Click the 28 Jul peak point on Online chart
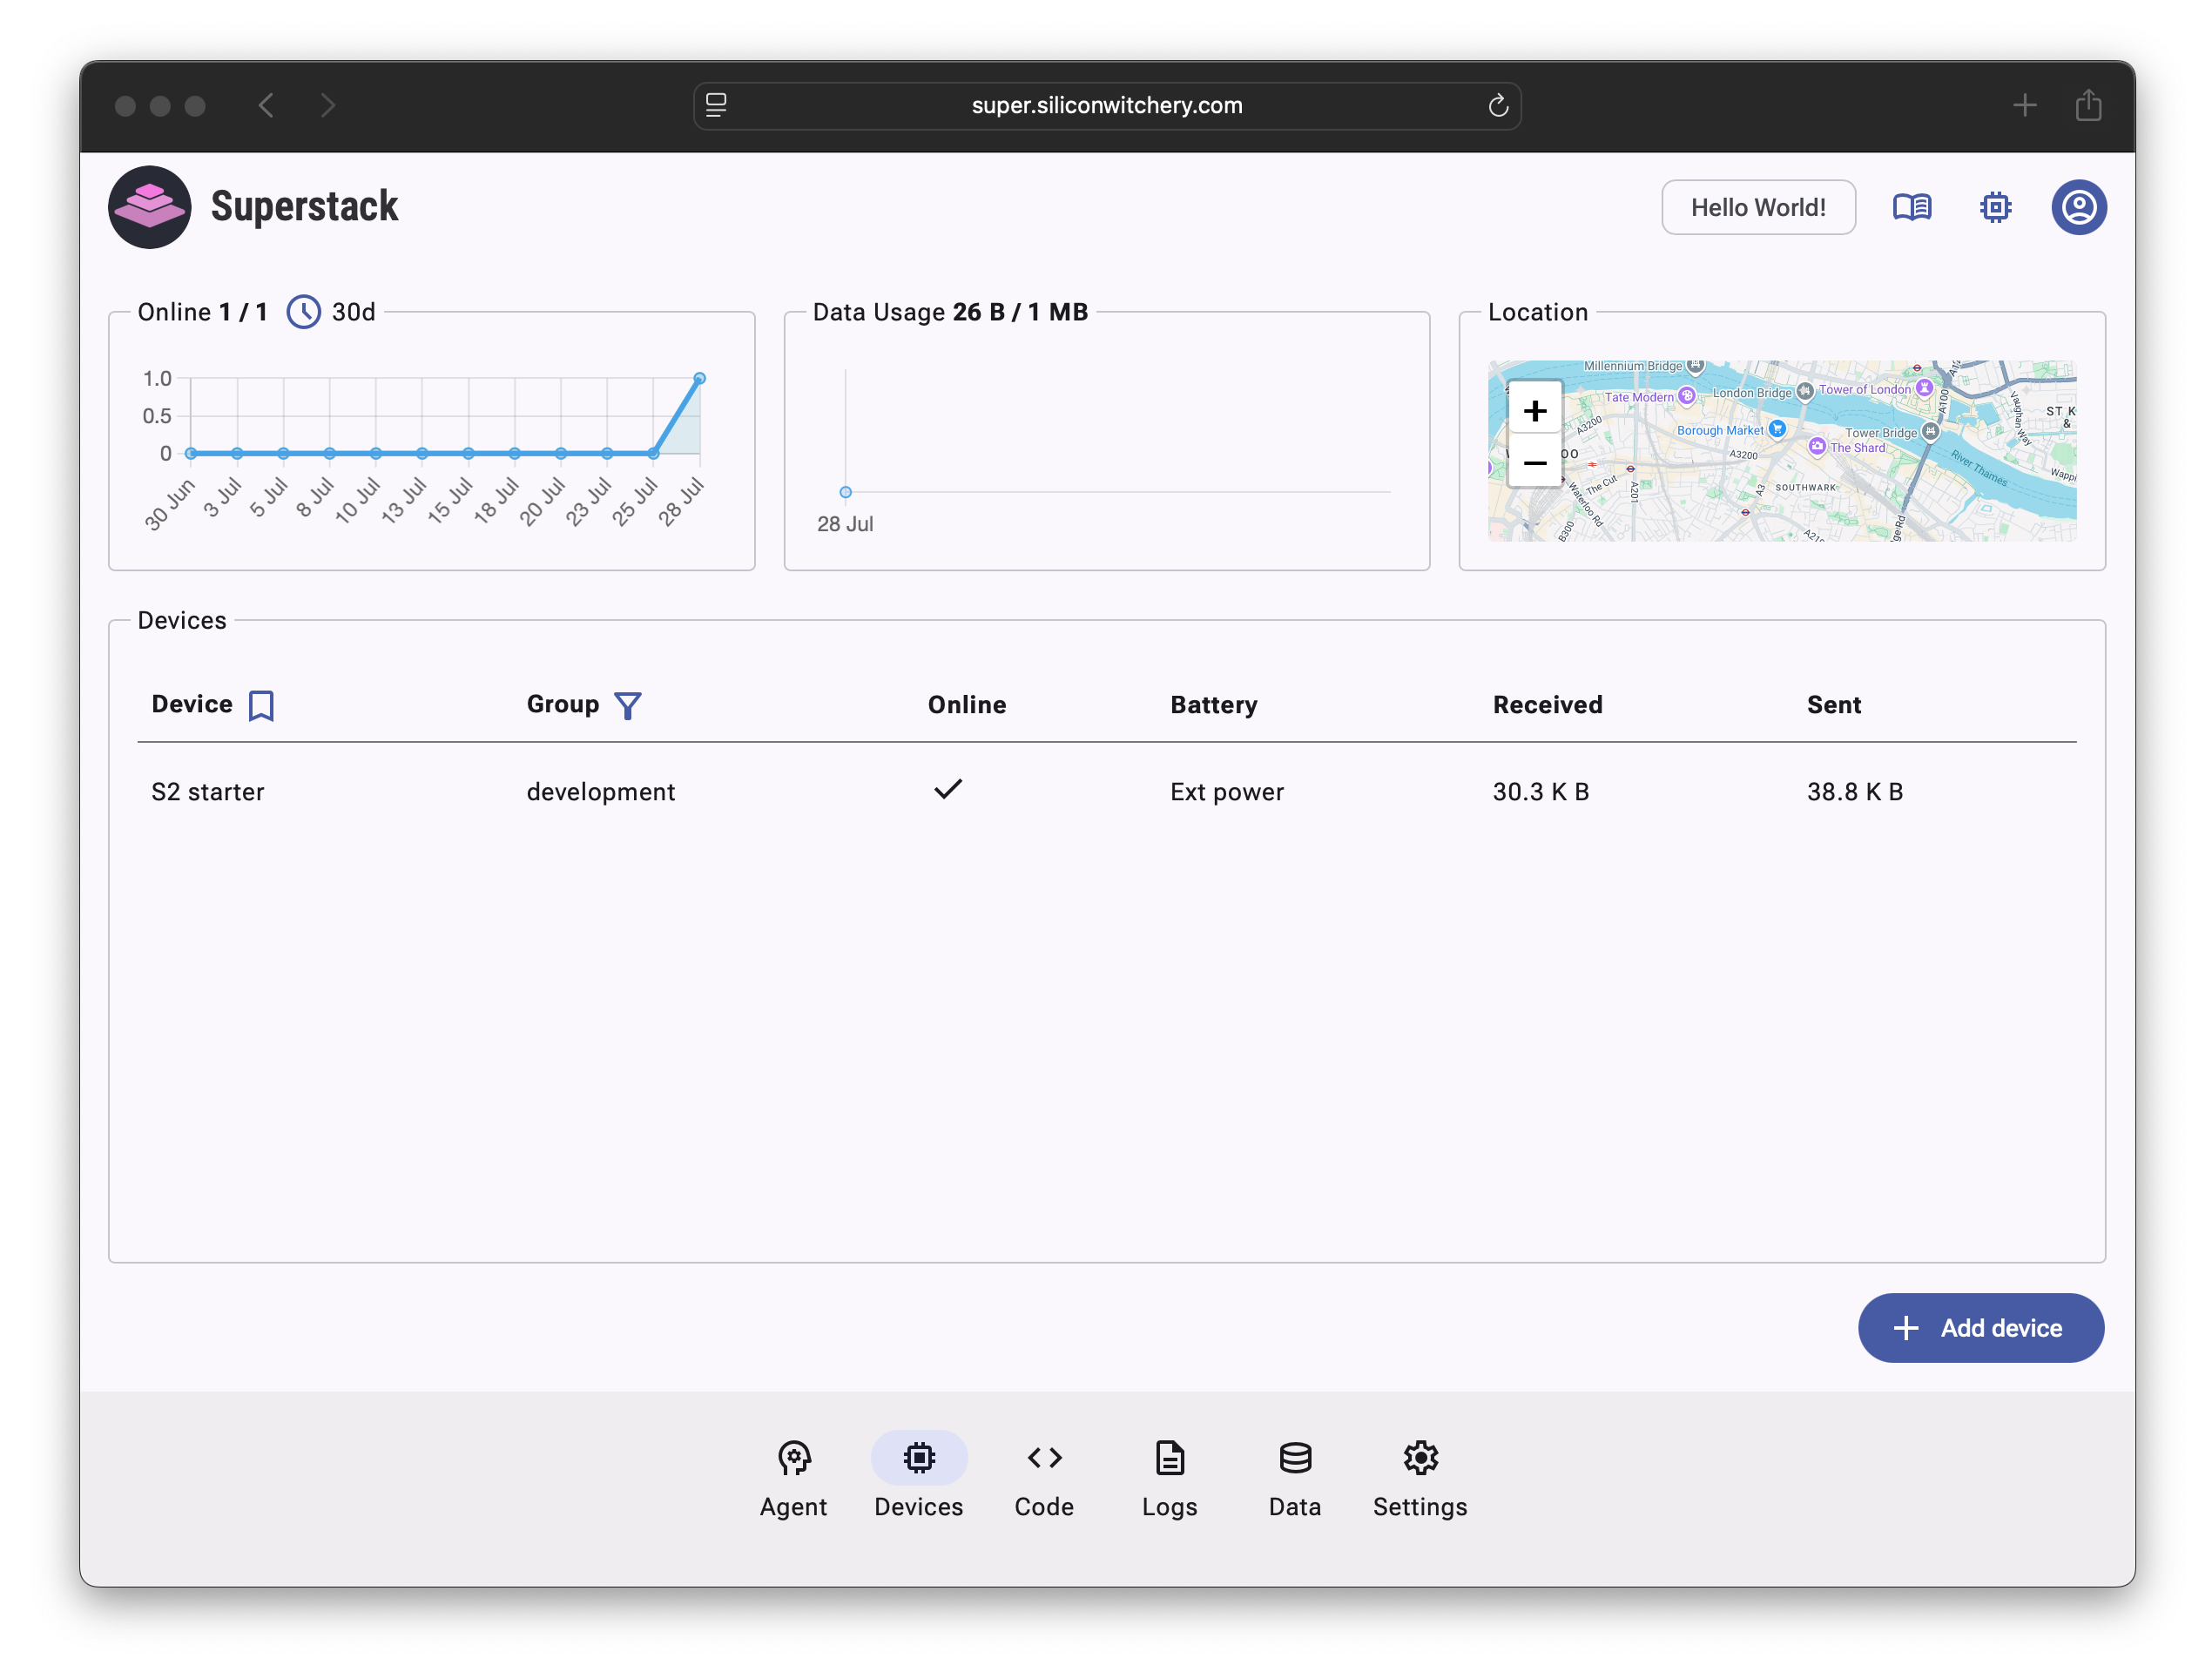 [699, 378]
